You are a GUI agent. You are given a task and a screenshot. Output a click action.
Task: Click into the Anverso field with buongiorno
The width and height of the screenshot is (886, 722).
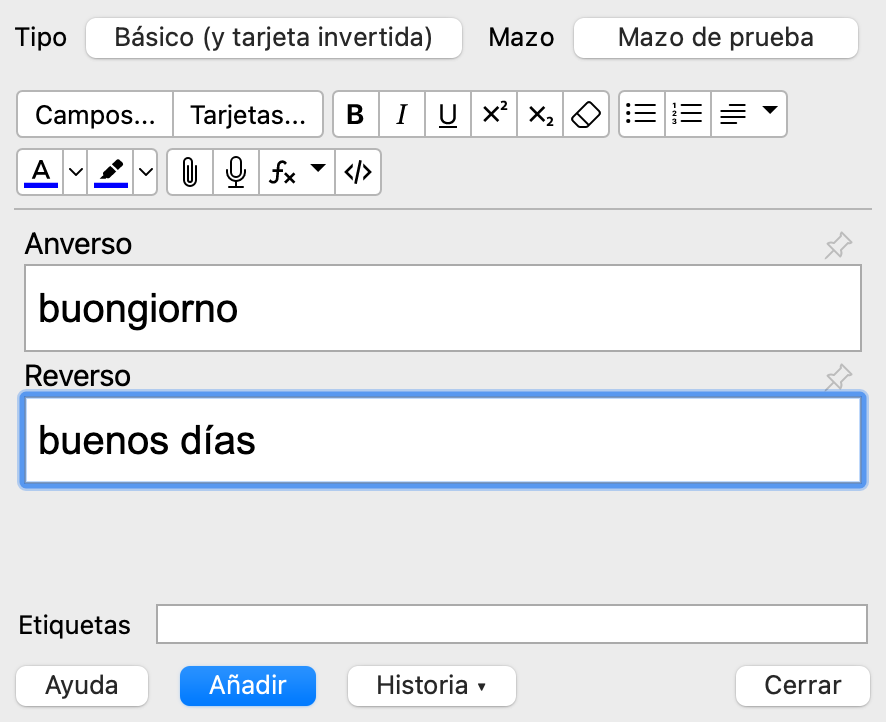[x=443, y=308]
